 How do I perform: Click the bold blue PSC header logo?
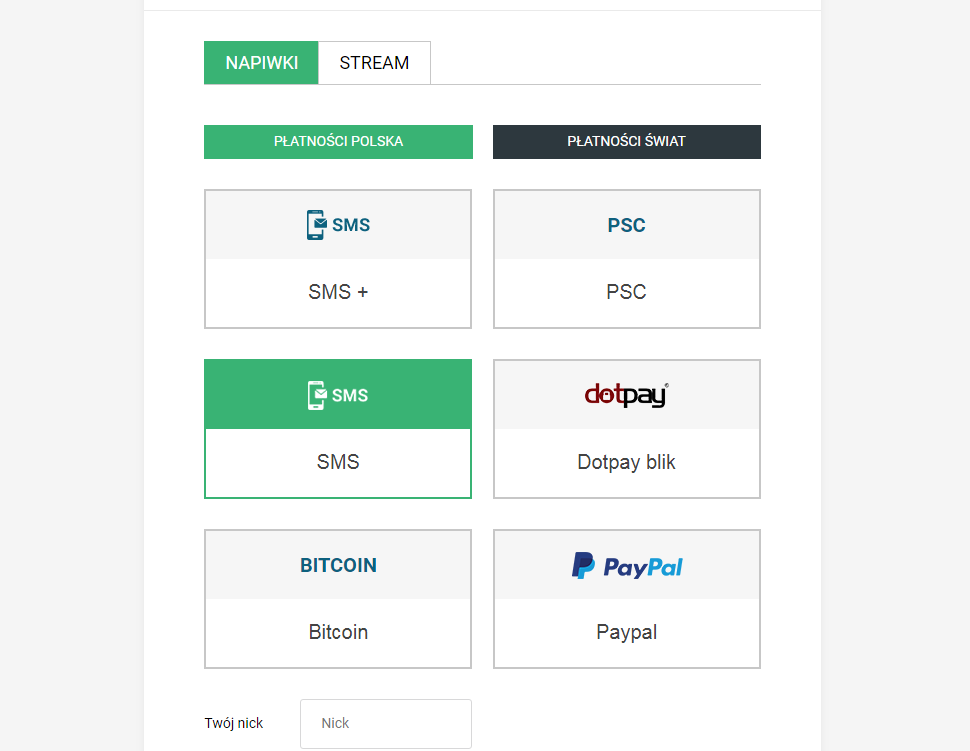(x=626, y=225)
